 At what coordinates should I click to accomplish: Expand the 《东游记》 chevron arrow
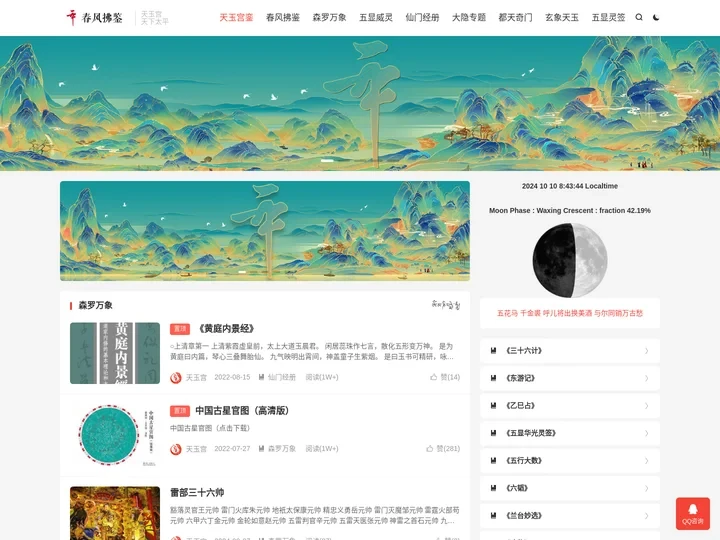tap(647, 378)
